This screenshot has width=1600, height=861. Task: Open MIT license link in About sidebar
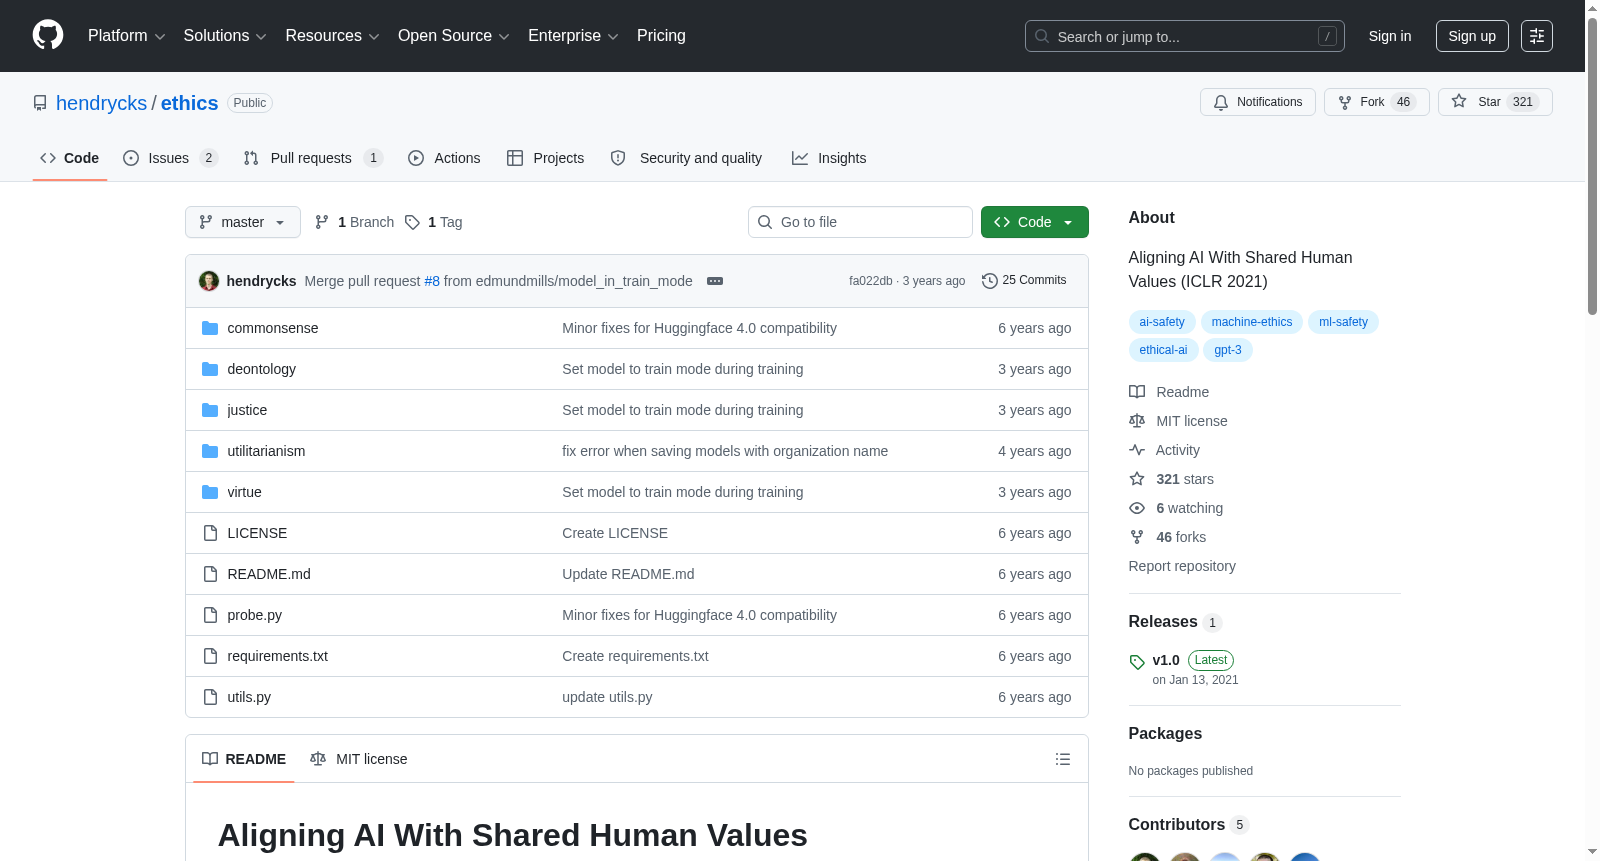tap(1178, 421)
